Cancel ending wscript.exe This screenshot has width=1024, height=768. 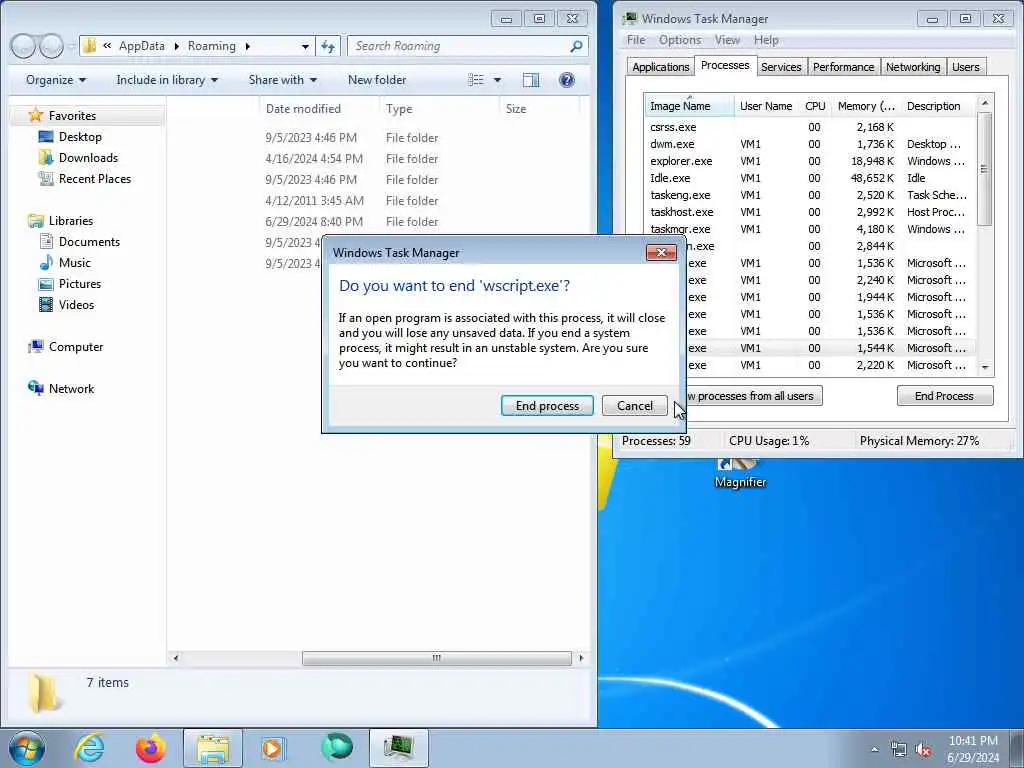[634, 406]
